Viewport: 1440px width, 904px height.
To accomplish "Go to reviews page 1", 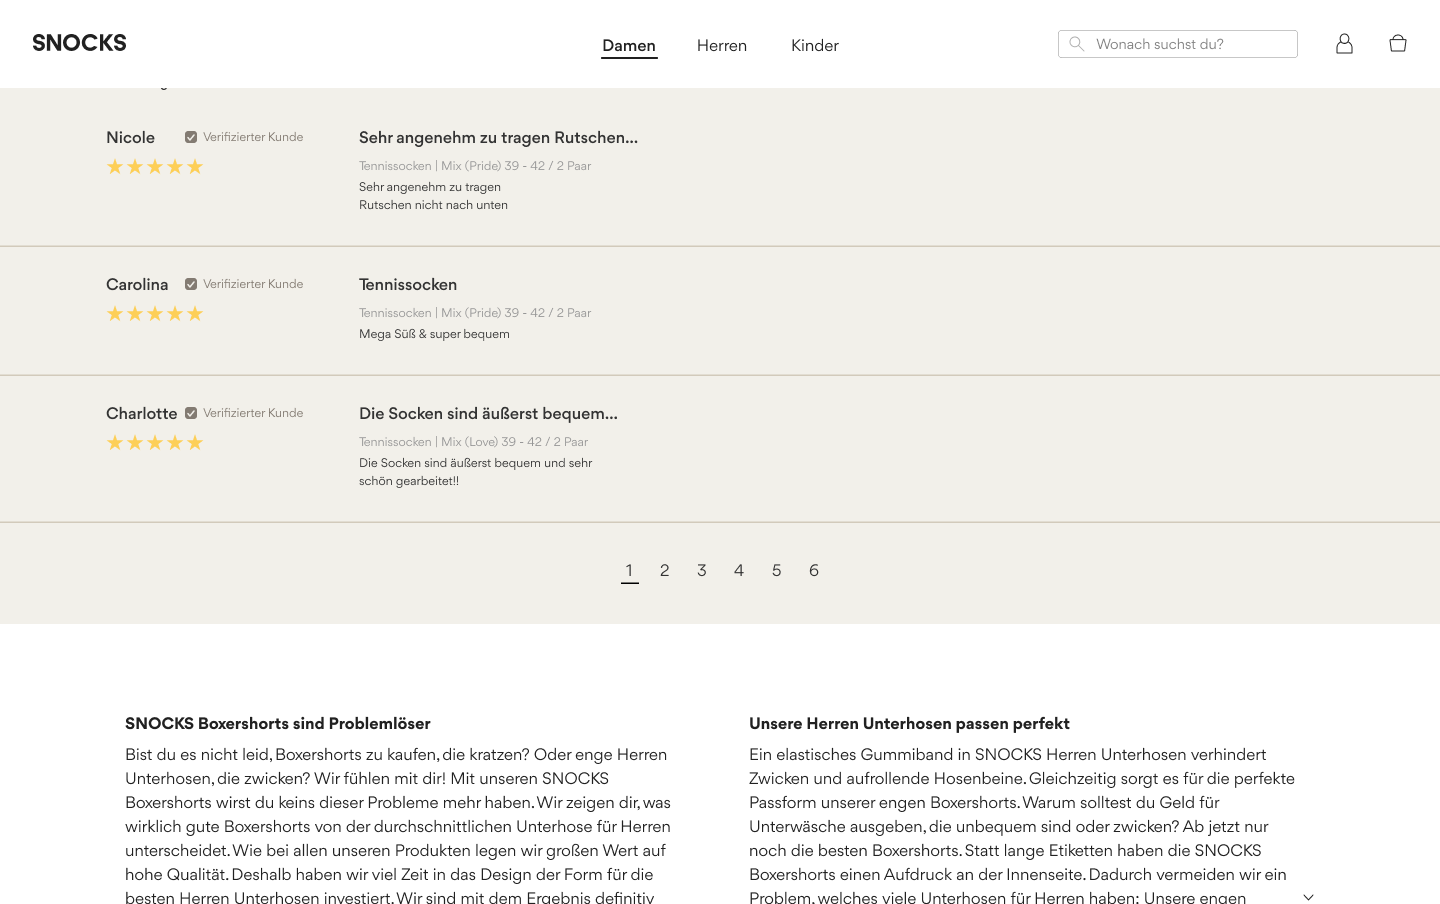I will point(629,570).
